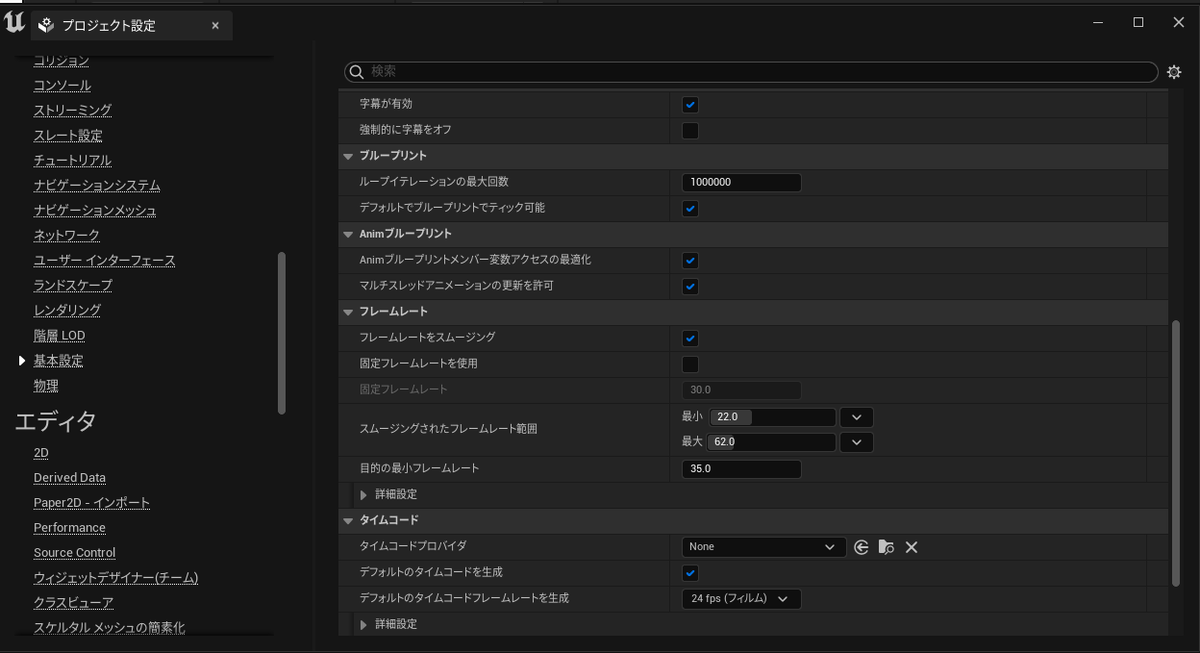Click the project settings tab icon
This screenshot has height=653, width=1200.
tap(46, 26)
